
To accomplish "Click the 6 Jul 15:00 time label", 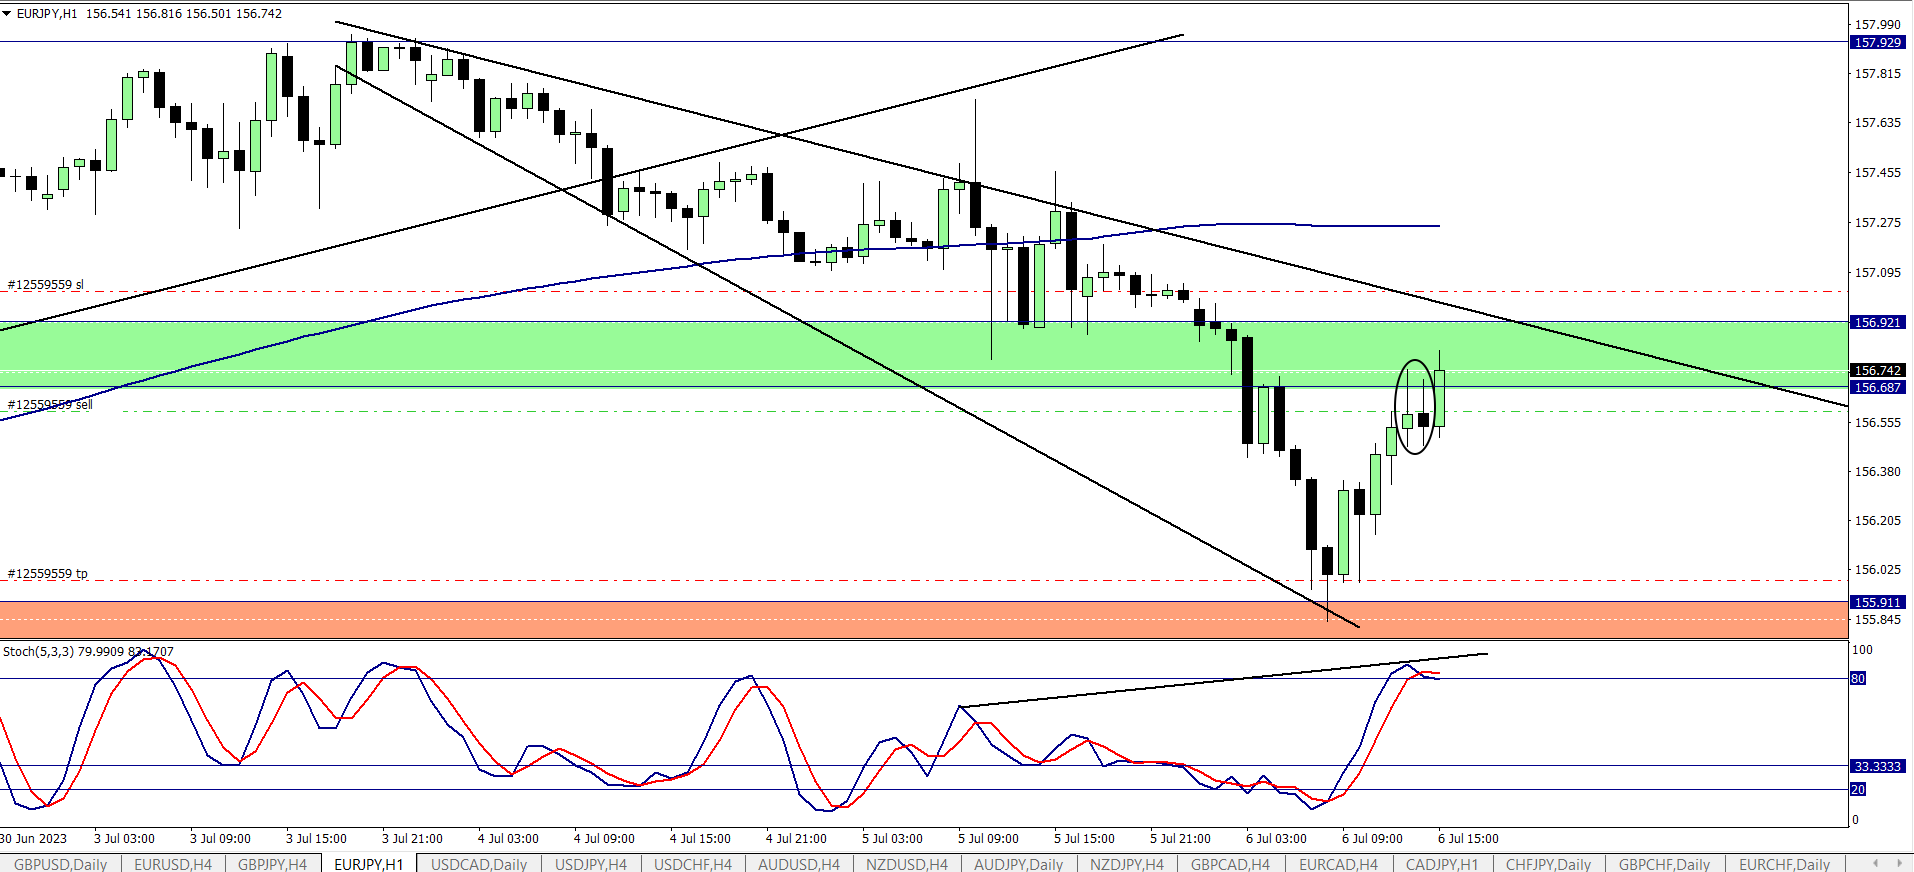I will [1468, 838].
